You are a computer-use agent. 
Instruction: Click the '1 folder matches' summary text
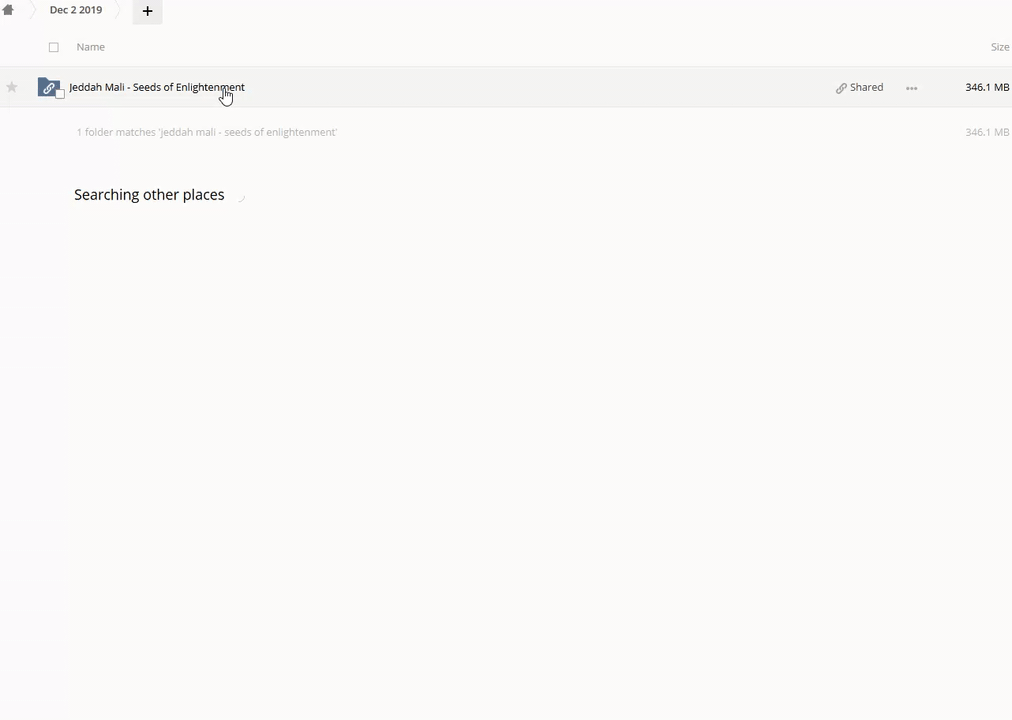[x=207, y=132]
